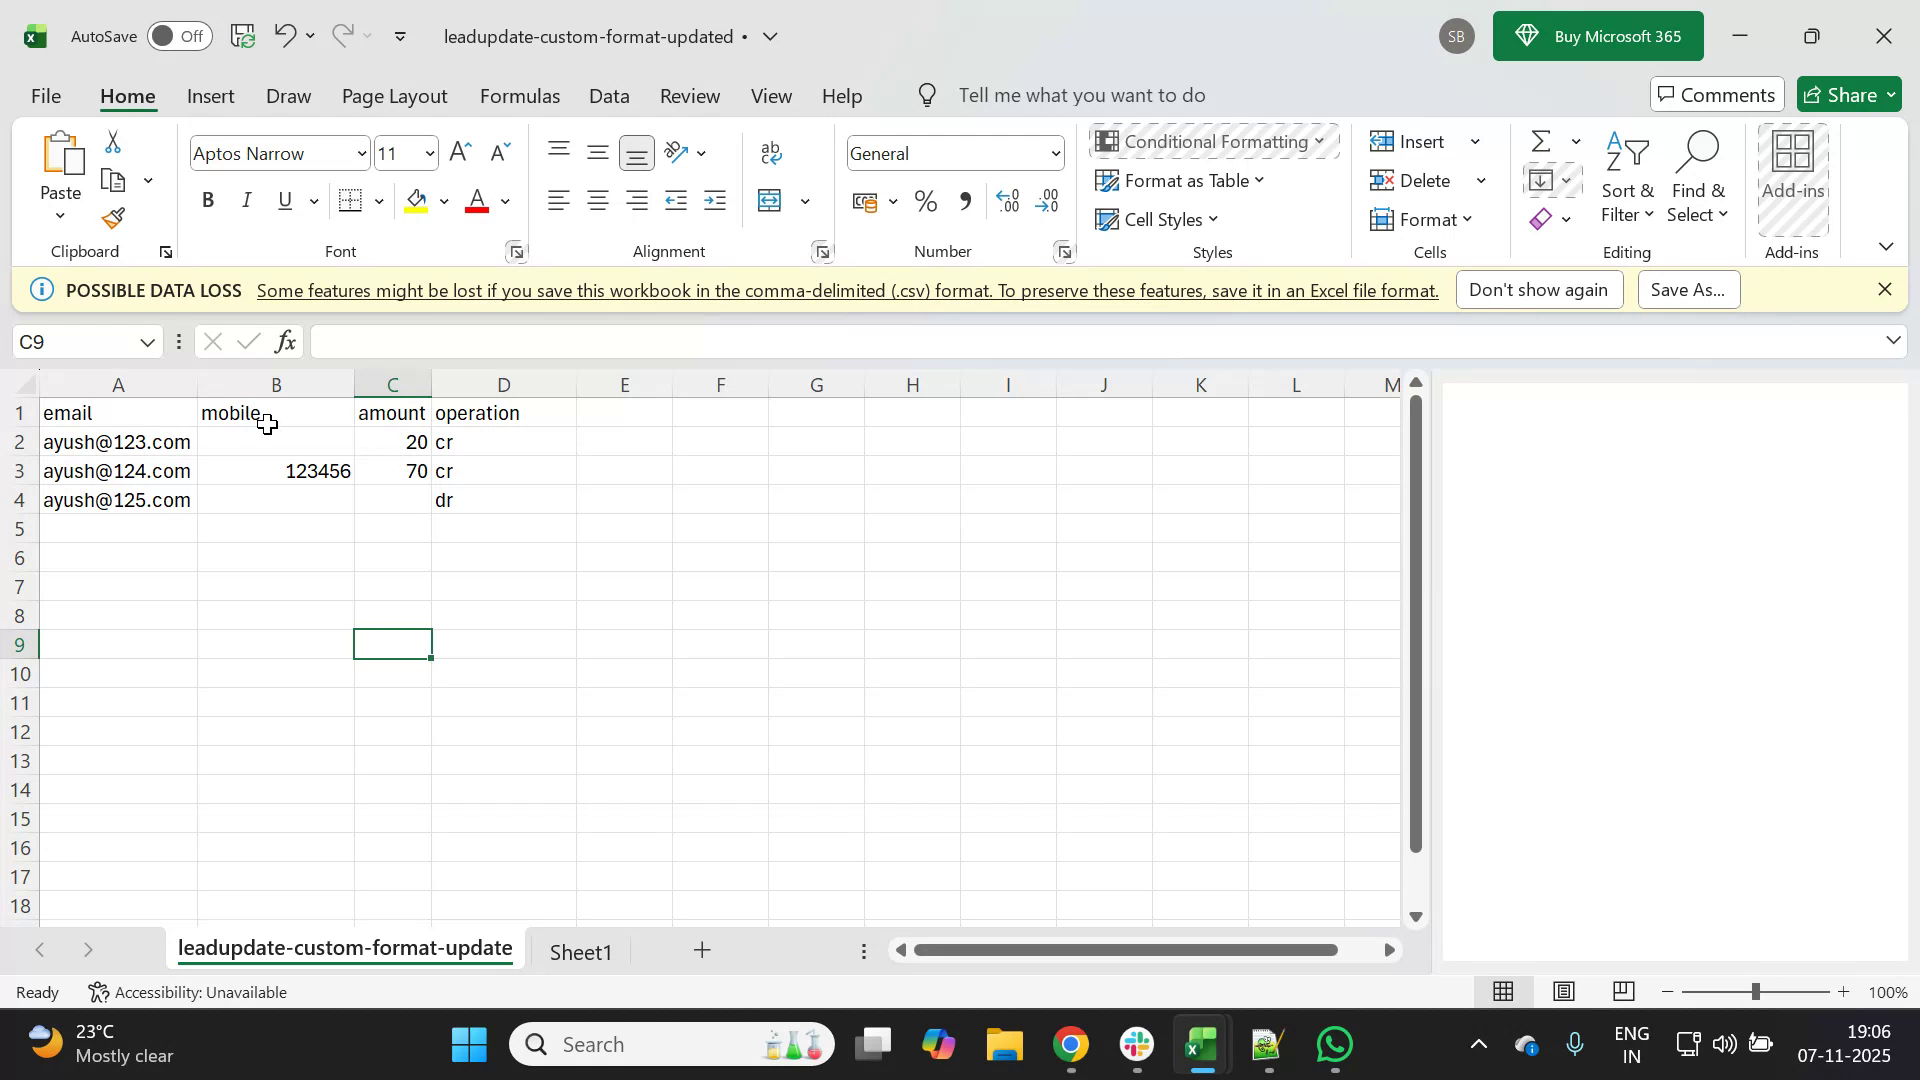The width and height of the screenshot is (1920, 1080).
Task: Open the number format dropdown
Action: click(1056, 153)
